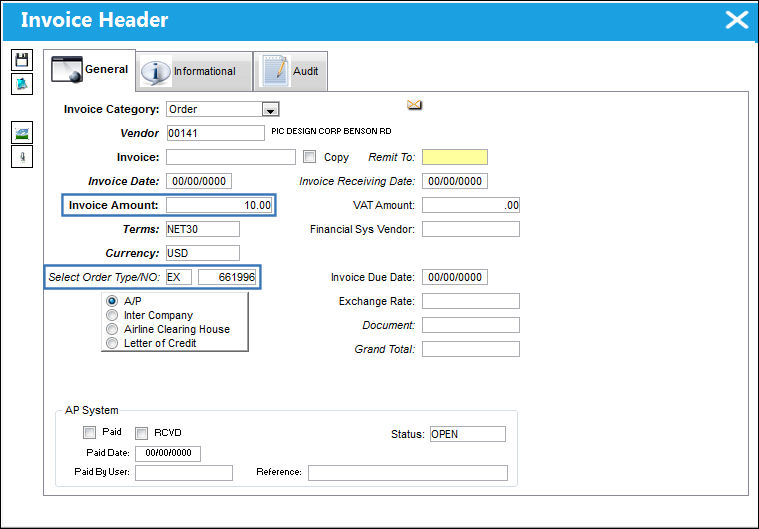Open the Informational tab
759x529 pixels.
point(194,71)
